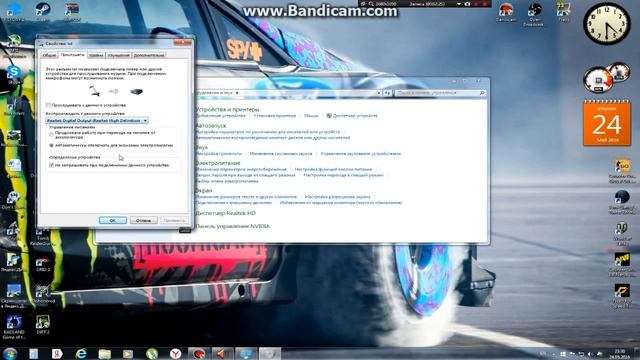Enable Прослушивать с данного устройства checkbox
The width and height of the screenshot is (640, 360).
point(48,105)
